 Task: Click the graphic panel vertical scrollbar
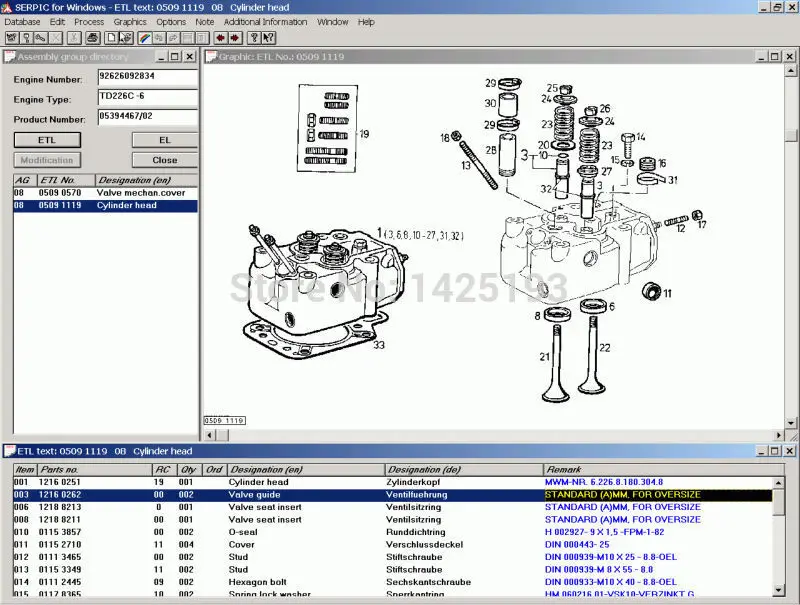[792, 250]
